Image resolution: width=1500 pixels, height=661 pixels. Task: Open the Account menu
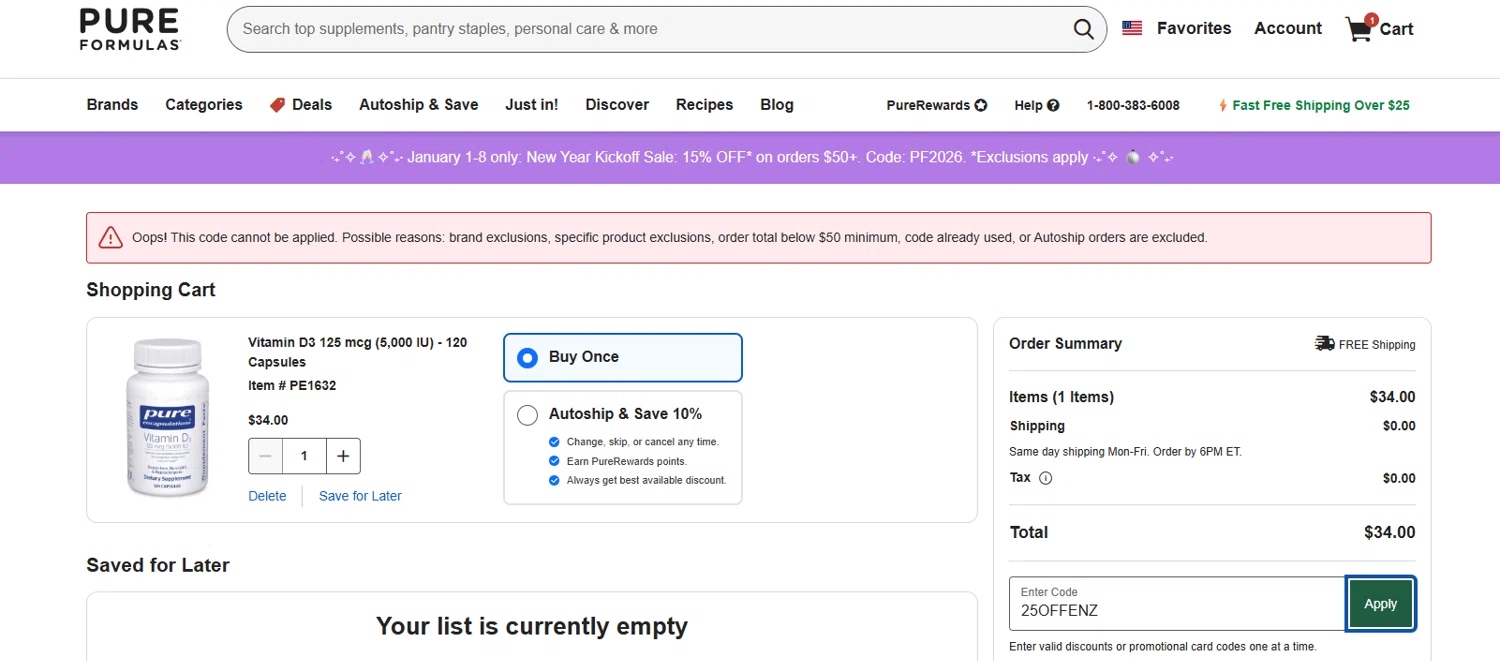(x=1288, y=28)
